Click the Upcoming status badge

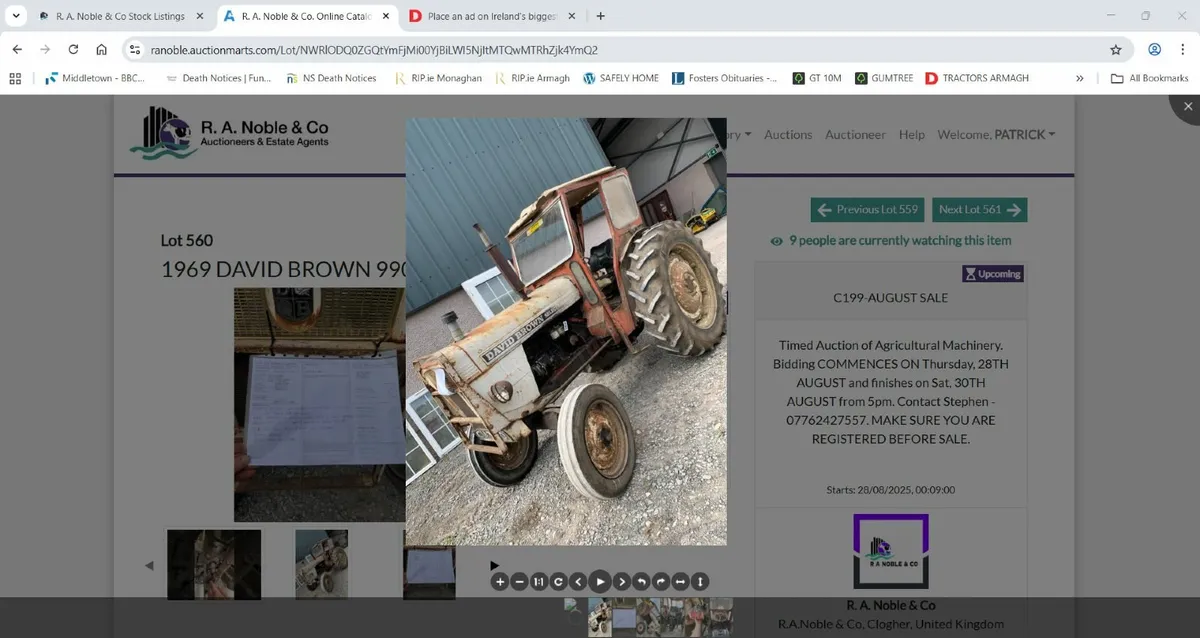993,273
